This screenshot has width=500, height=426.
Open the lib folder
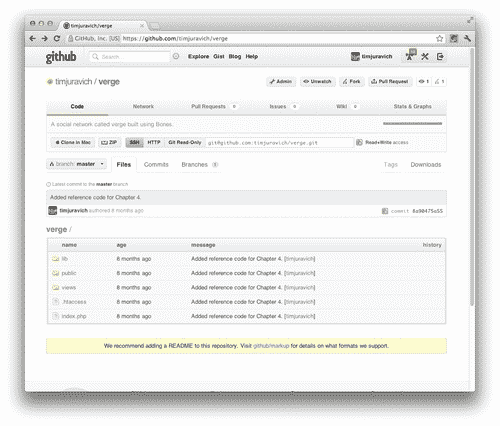(65, 259)
